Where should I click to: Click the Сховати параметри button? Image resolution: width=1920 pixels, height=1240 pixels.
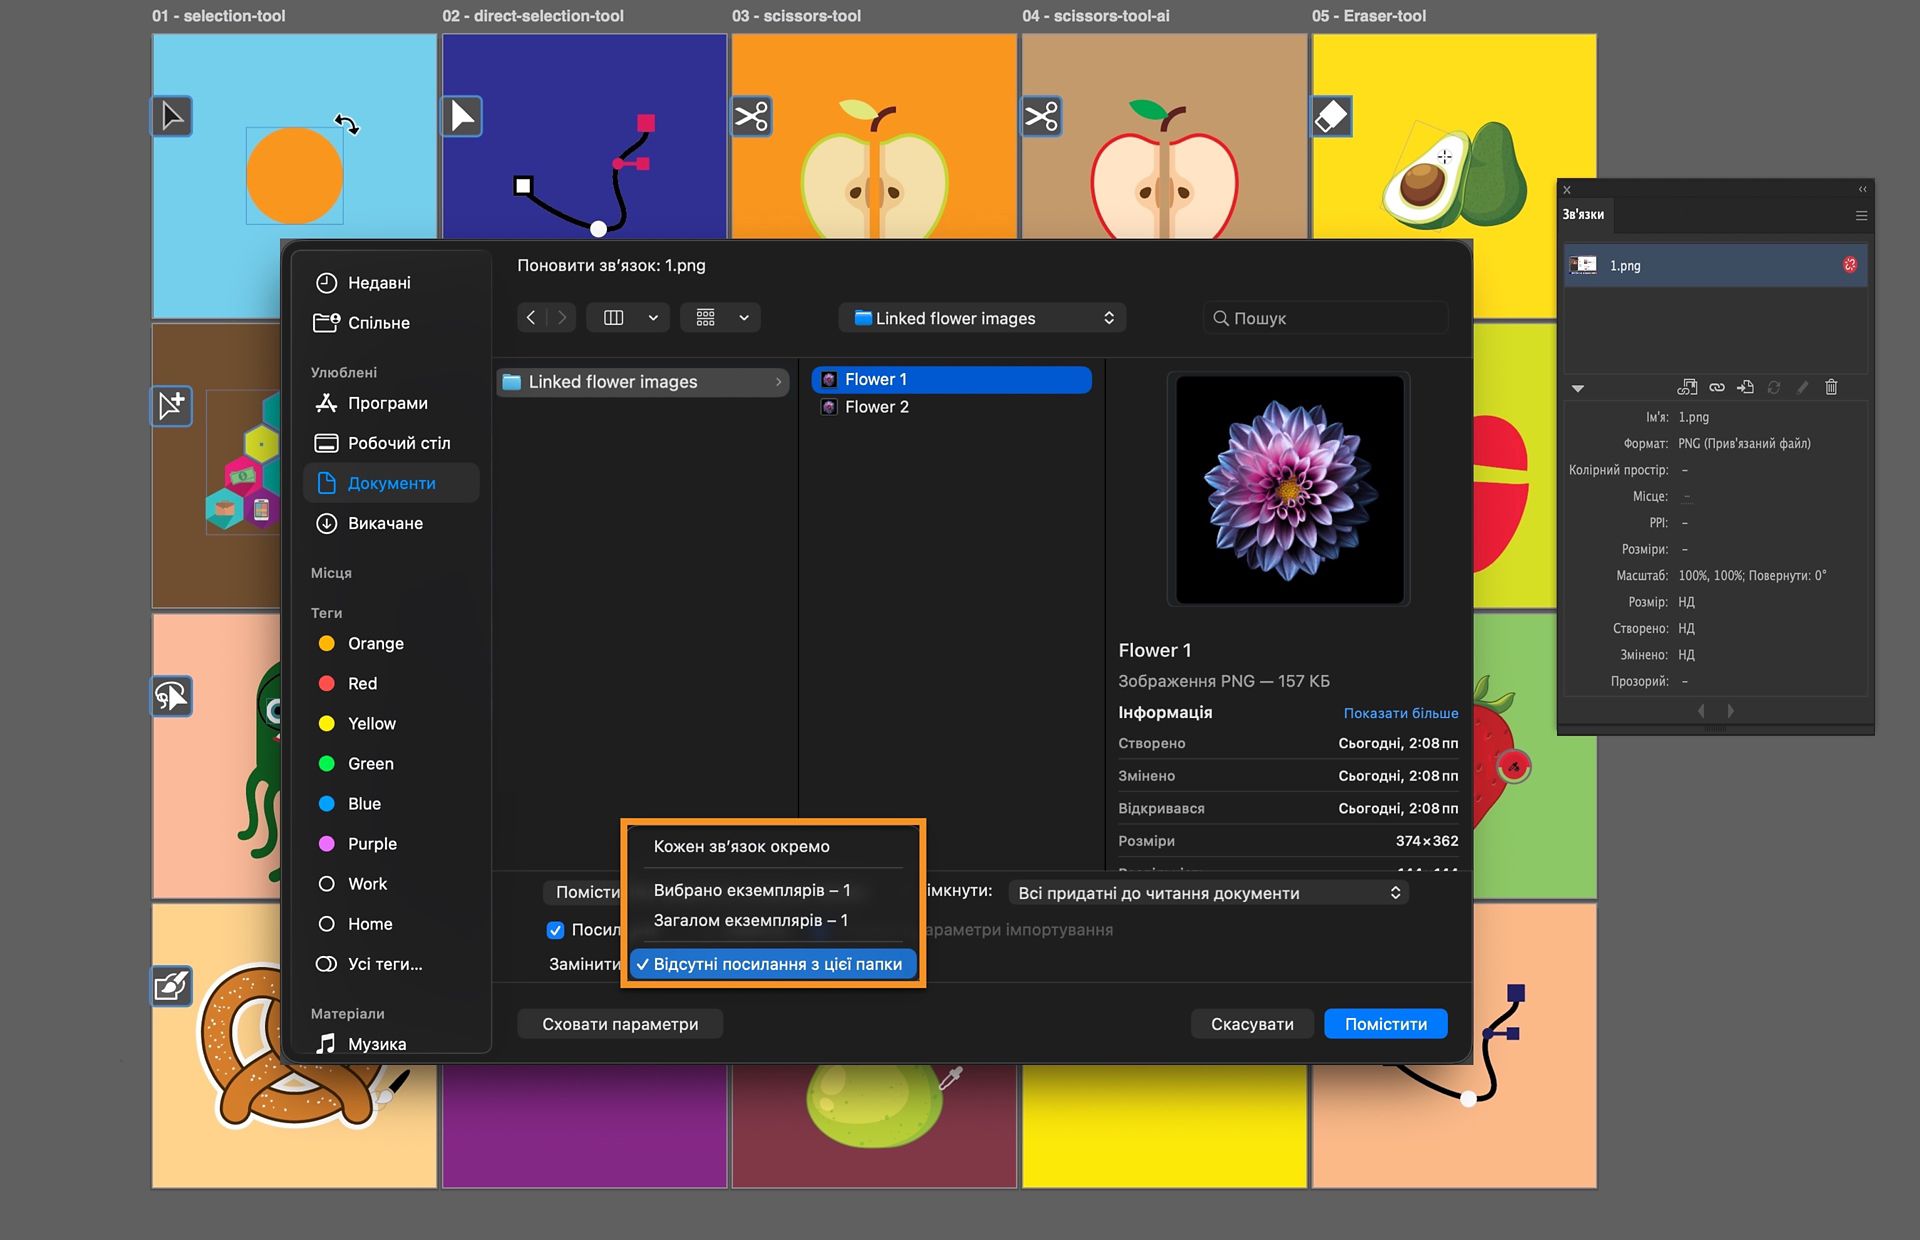(x=620, y=1024)
